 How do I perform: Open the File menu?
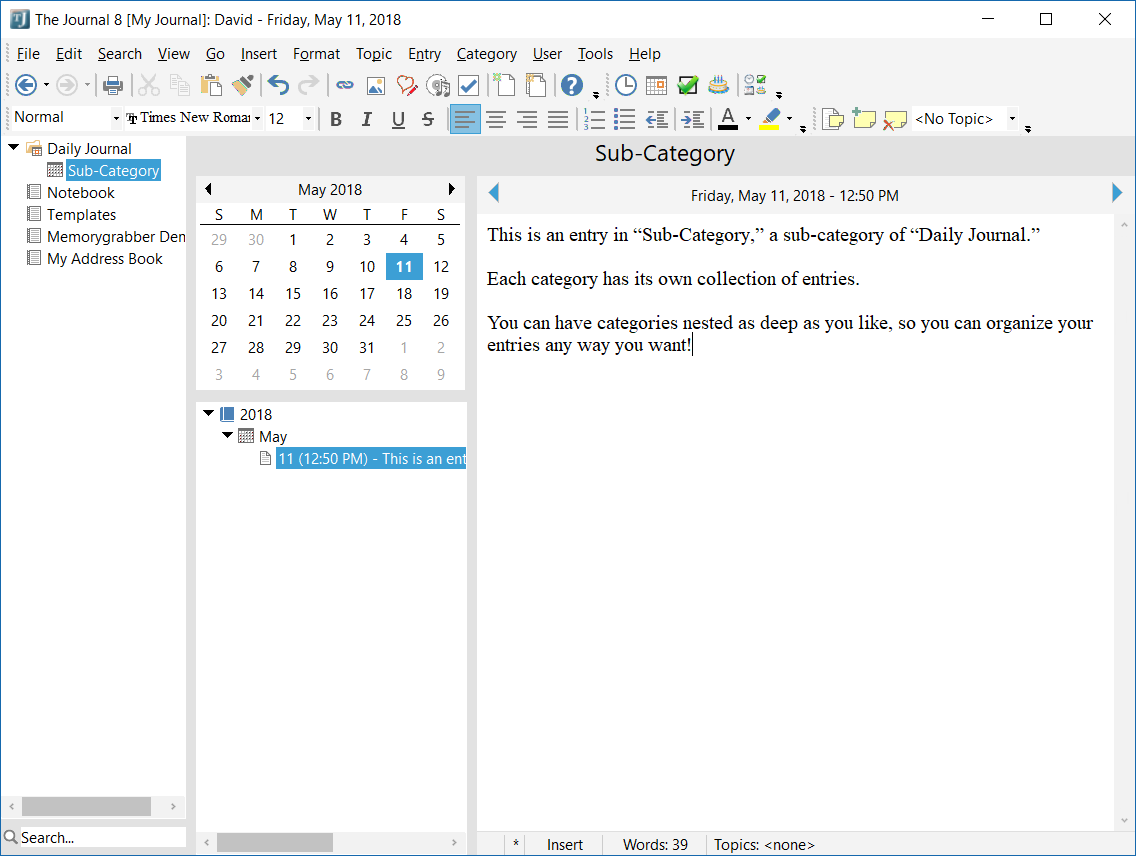click(x=28, y=54)
